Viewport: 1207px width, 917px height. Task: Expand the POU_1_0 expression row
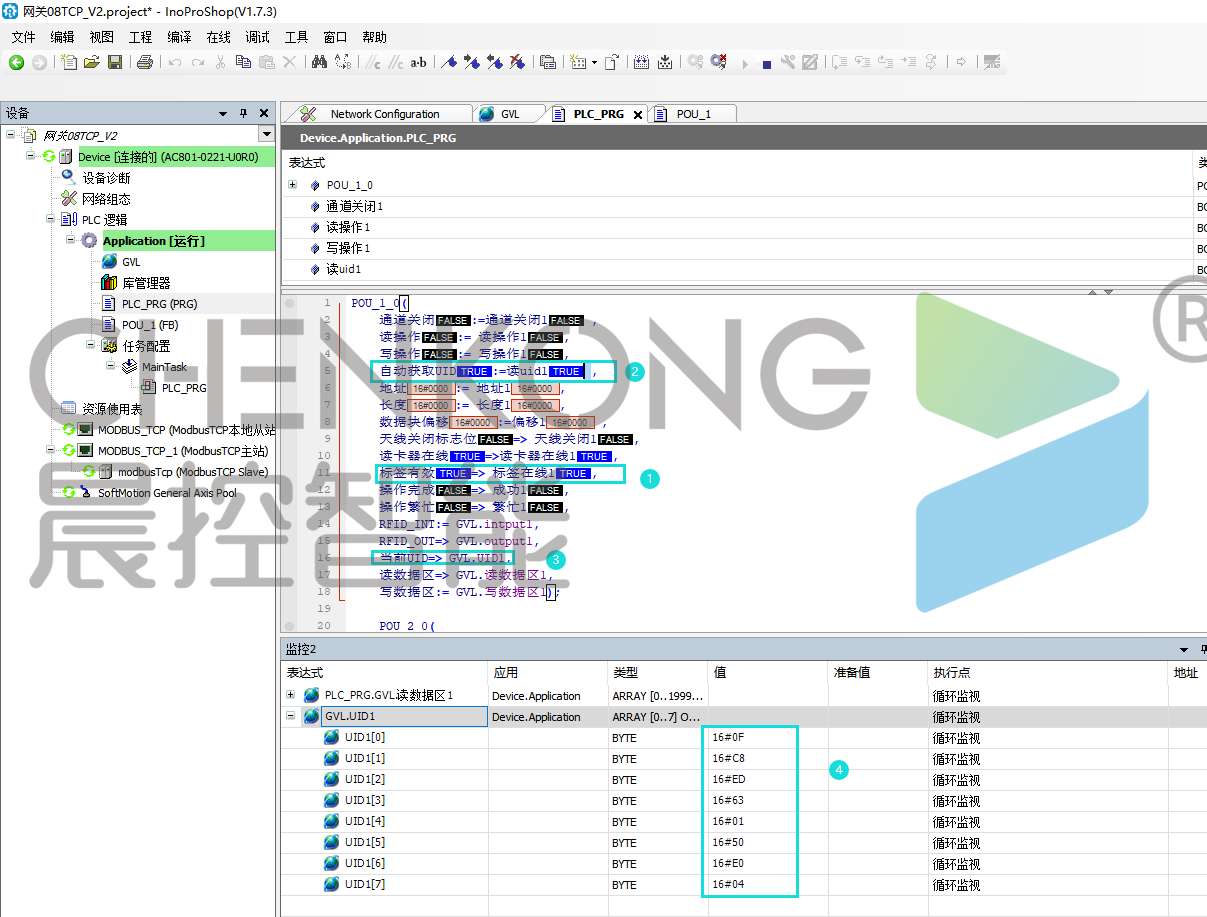pyautogui.click(x=292, y=185)
